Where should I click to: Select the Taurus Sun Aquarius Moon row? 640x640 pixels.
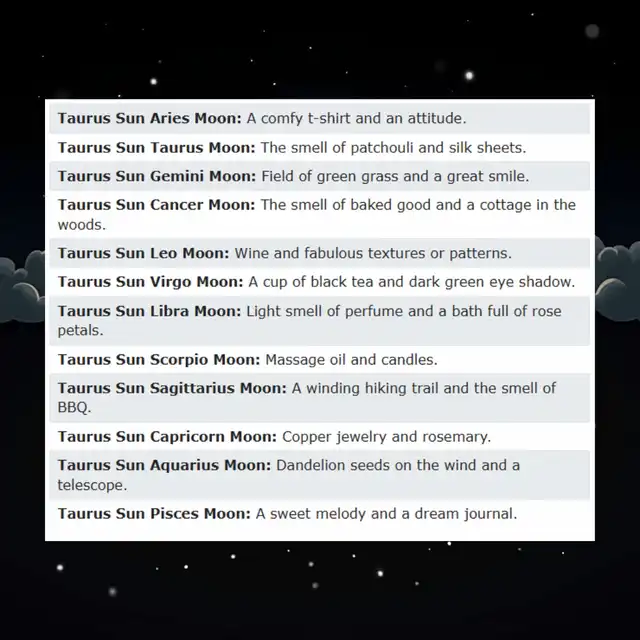[x=320, y=475]
